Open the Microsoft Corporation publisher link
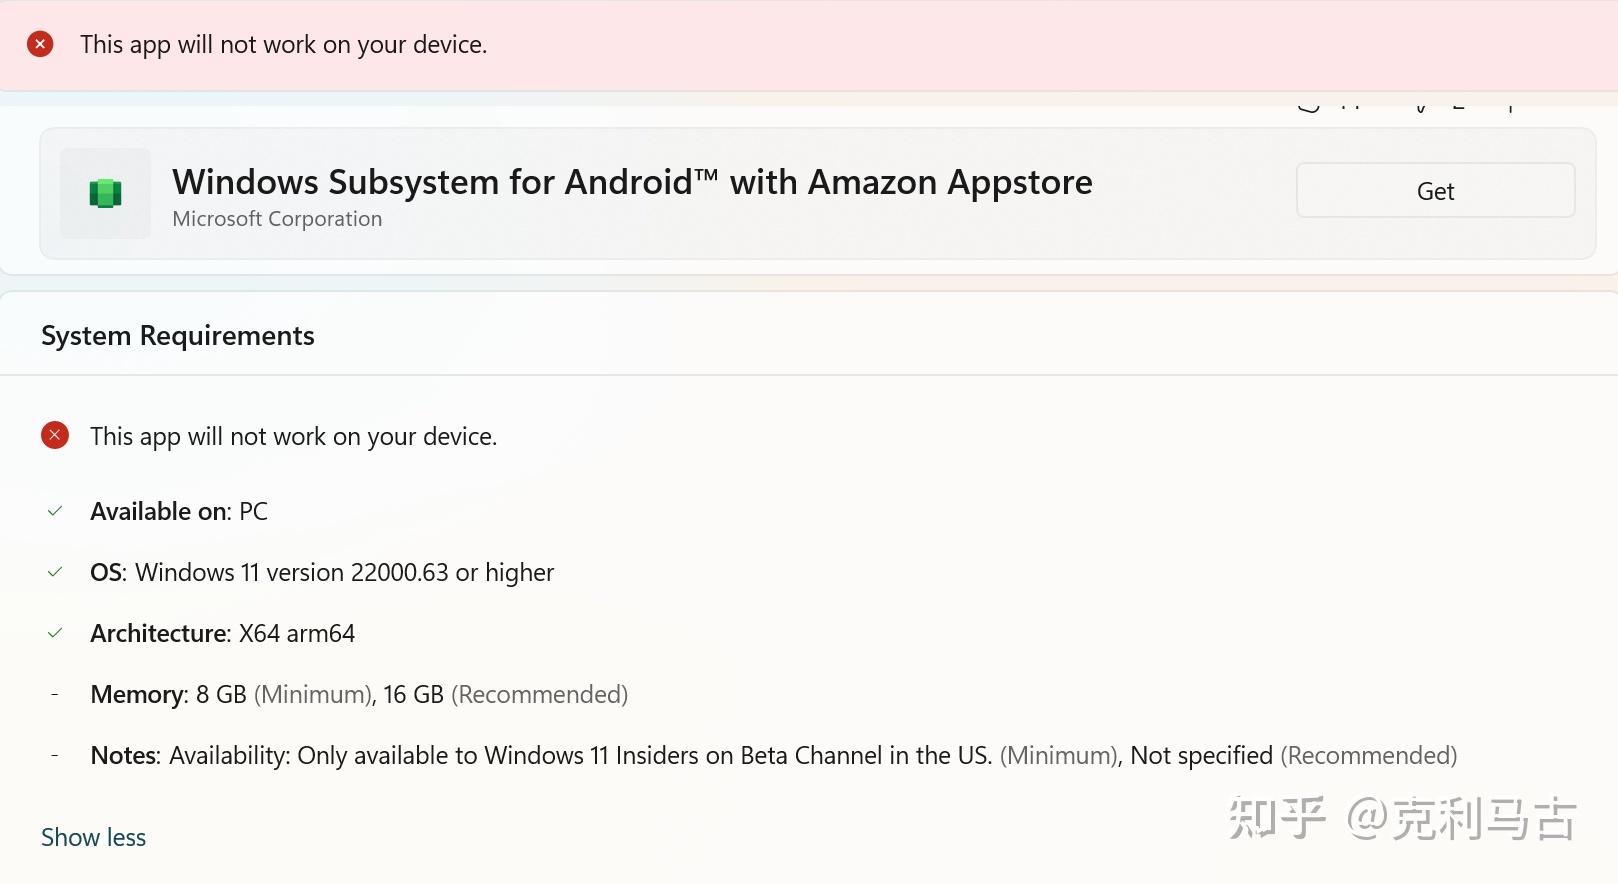Screen dimensions: 1618x884 tap(277, 219)
